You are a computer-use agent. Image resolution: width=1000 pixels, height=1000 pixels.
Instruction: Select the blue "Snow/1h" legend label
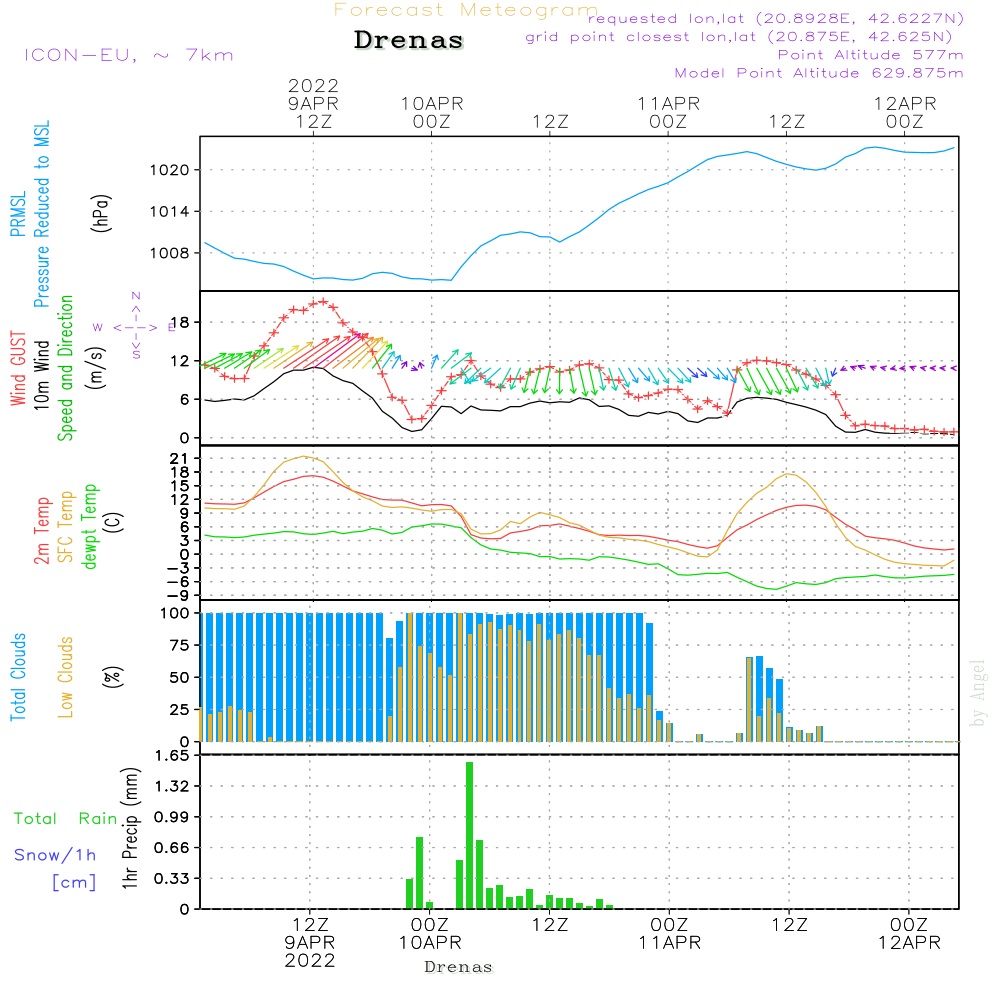55,855
